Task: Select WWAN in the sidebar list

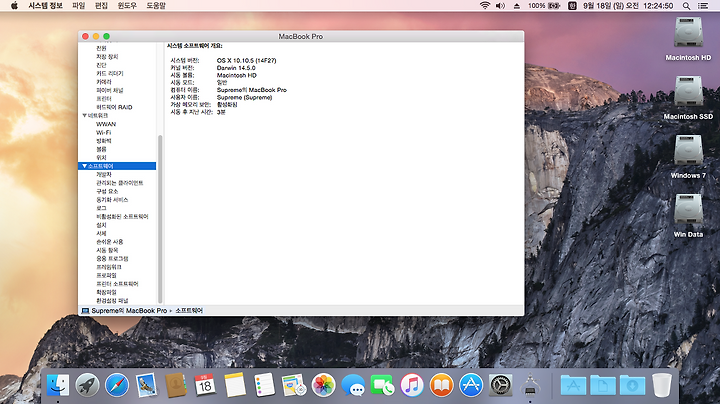Action: tap(106, 124)
